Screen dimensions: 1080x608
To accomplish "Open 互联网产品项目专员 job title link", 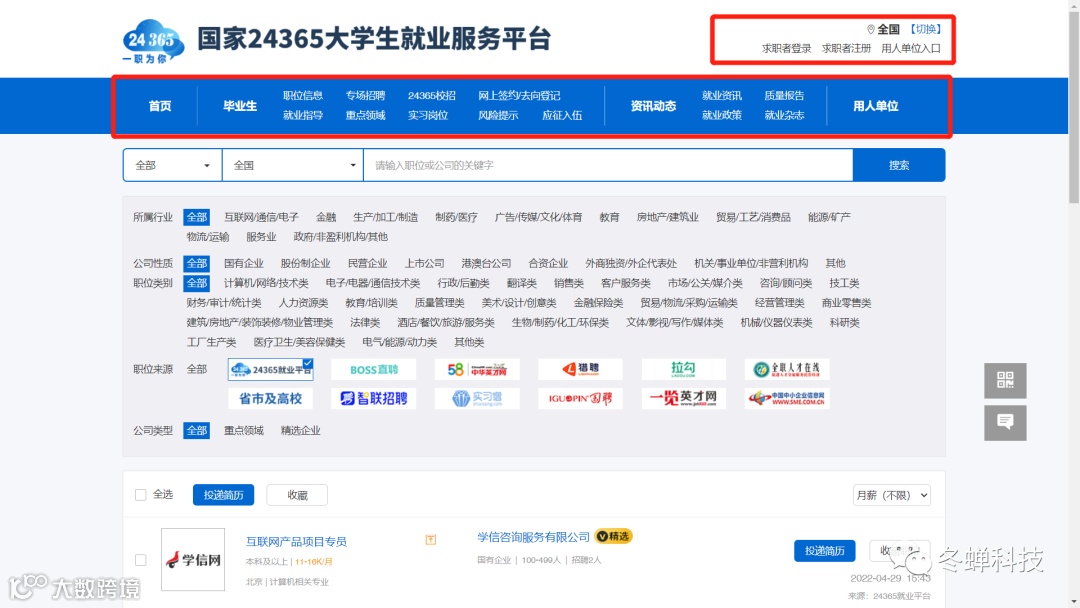I will point(296,542).
